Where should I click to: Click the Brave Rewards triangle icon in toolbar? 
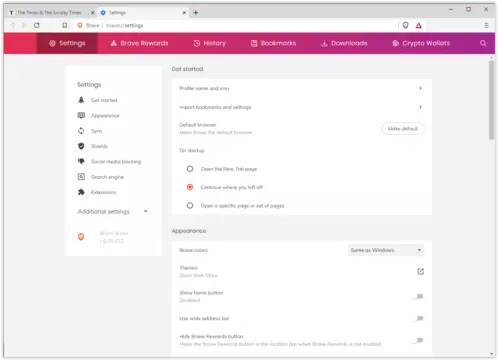click(x=419, y=25)
